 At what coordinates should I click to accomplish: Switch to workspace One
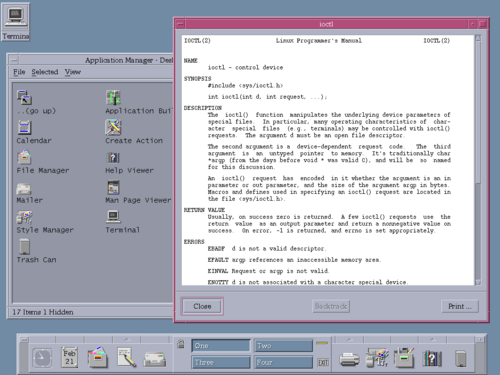click(221, 346)
